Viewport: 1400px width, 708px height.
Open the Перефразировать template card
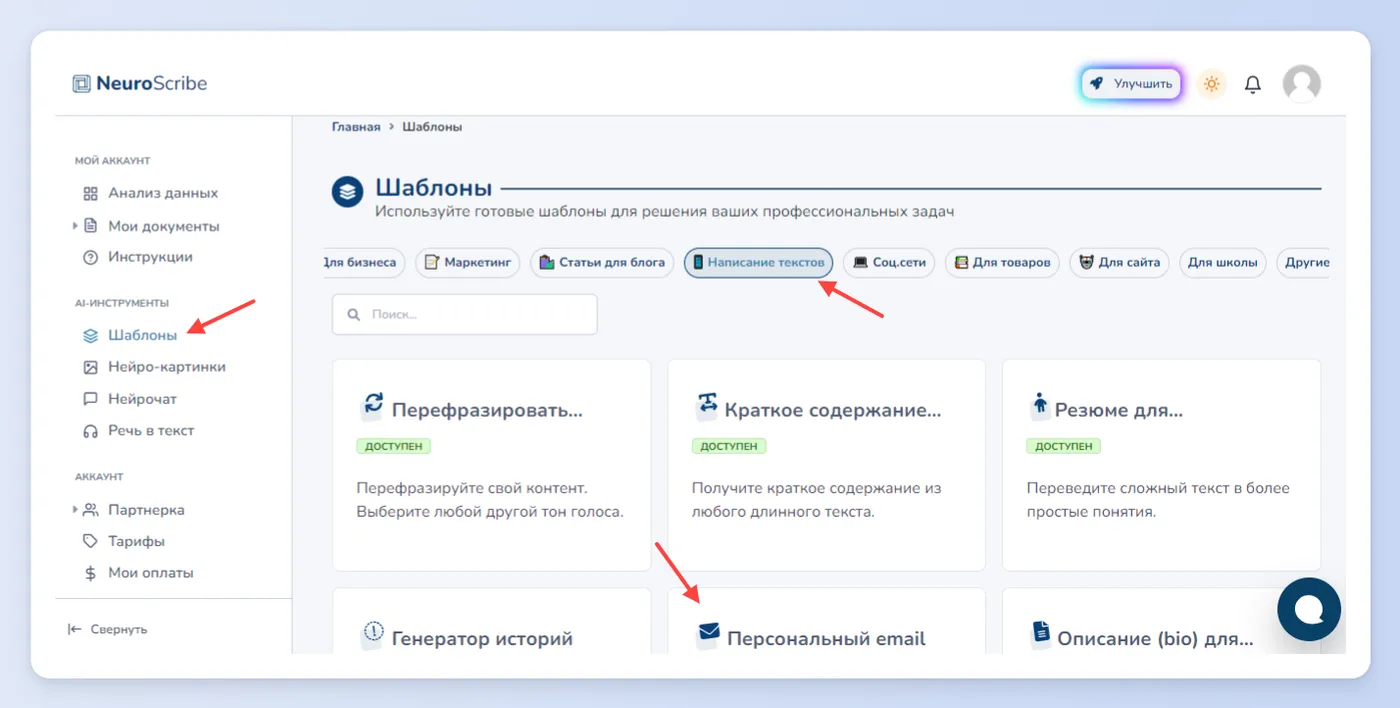coord(492,465)
